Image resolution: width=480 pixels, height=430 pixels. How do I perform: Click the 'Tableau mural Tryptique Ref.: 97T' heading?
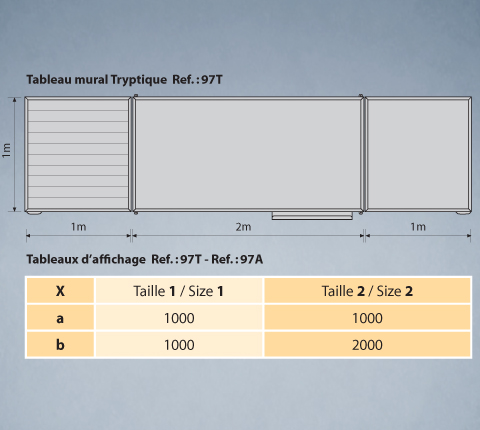point(124,80)
